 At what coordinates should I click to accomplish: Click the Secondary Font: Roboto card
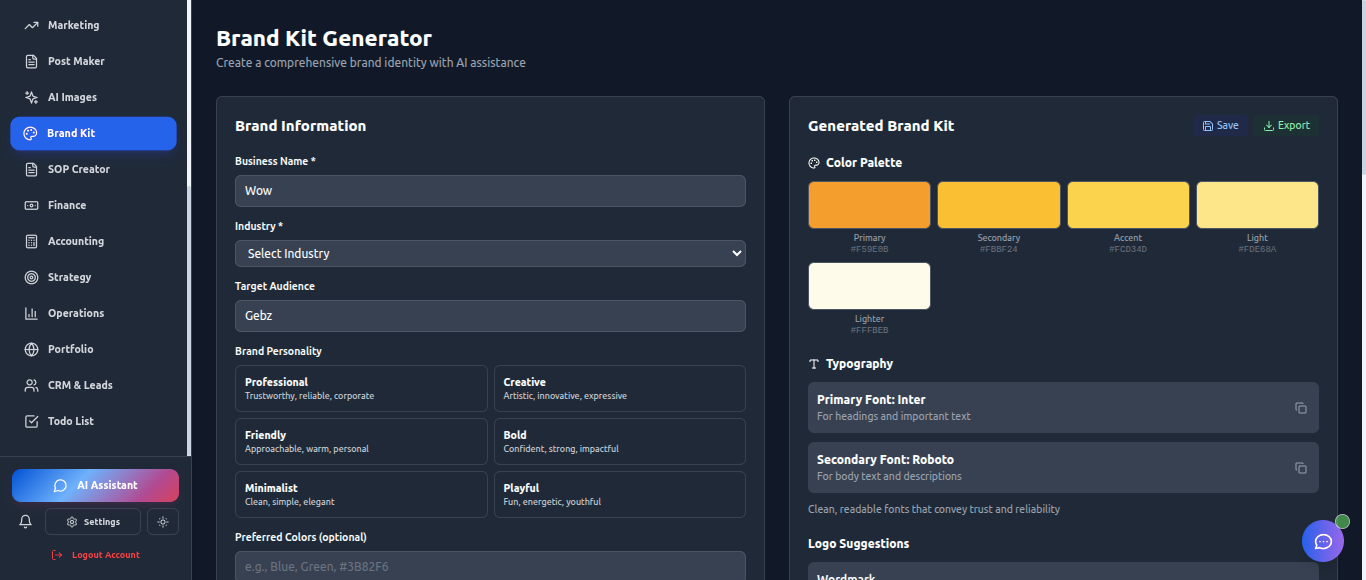point(1063,467)
